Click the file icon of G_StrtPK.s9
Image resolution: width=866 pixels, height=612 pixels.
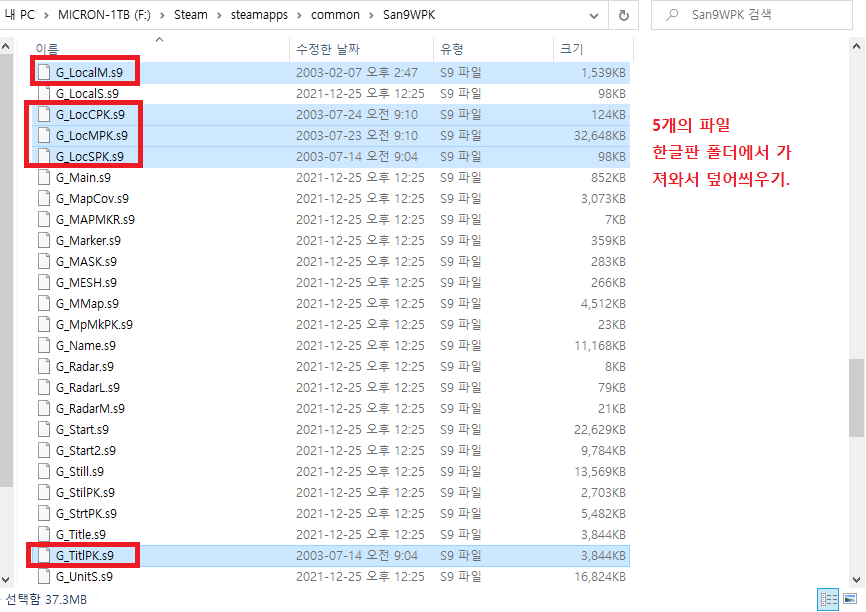(x=44, y=513)
